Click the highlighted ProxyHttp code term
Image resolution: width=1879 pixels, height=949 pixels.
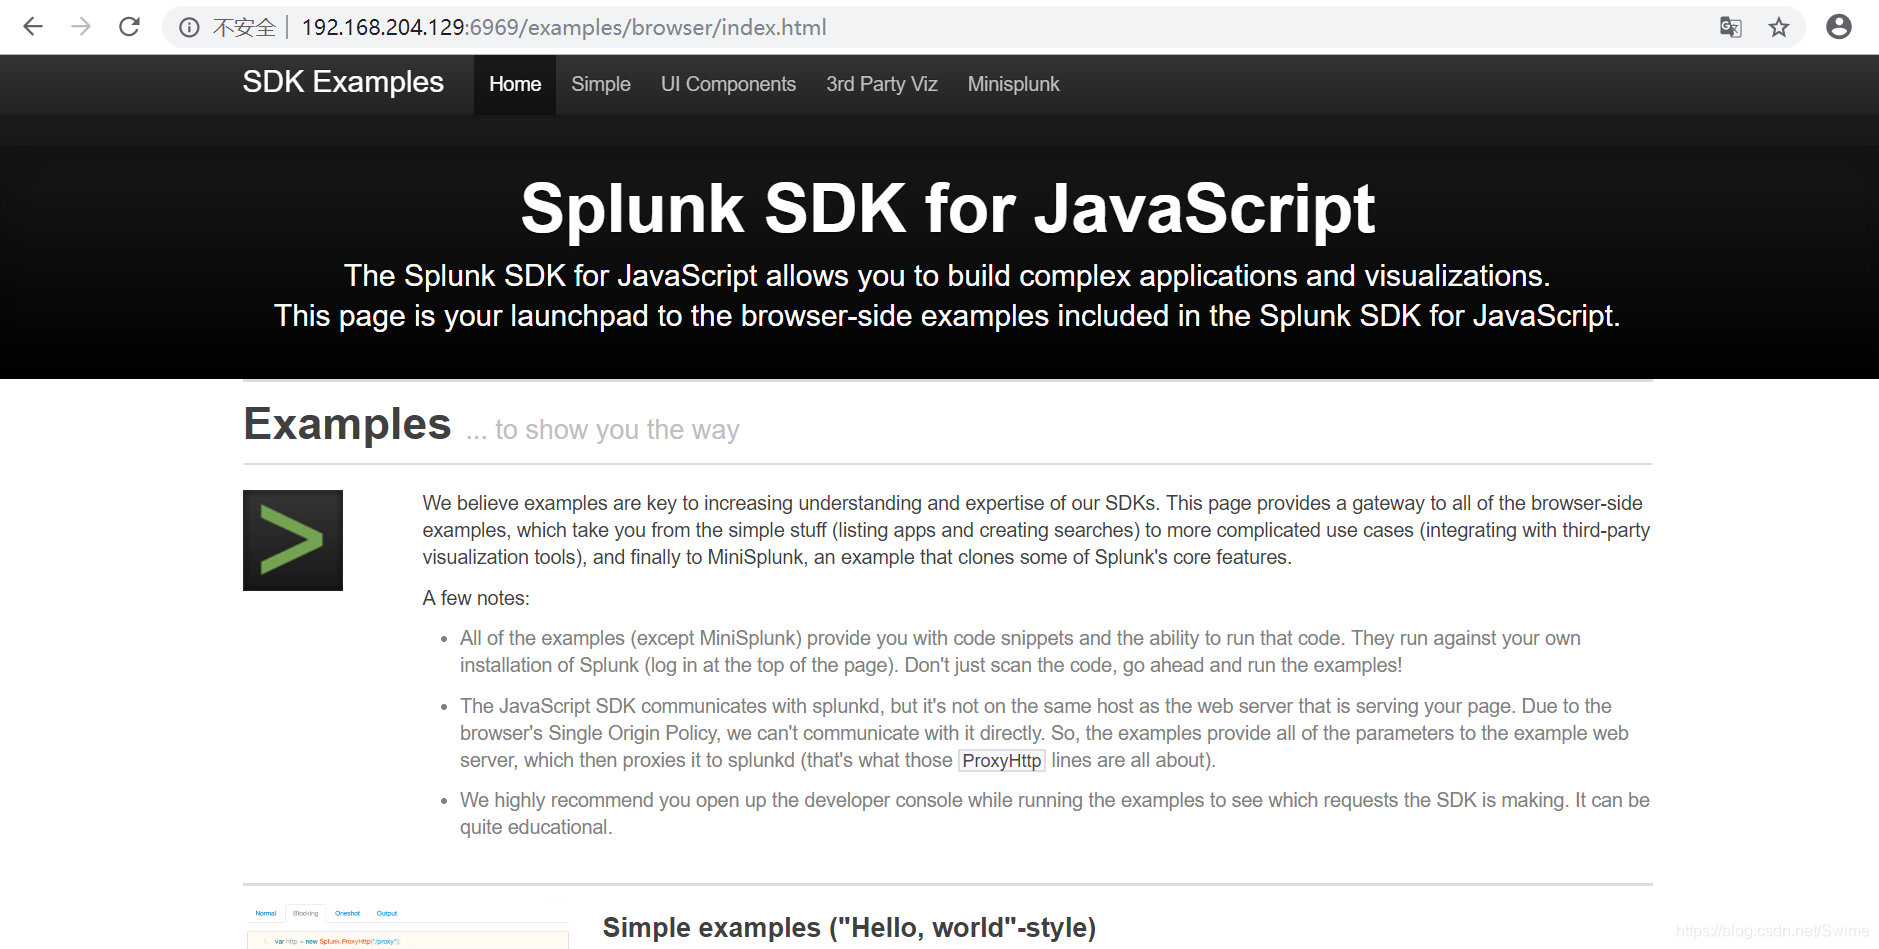[1001, 761]
